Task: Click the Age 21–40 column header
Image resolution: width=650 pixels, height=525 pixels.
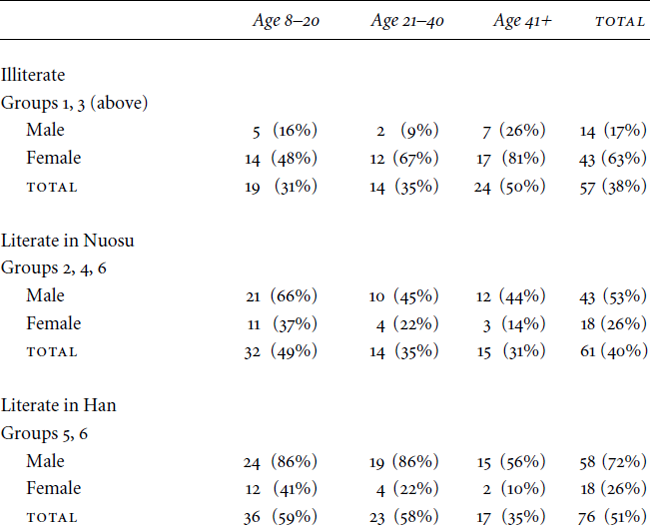Action: (407, 21)
